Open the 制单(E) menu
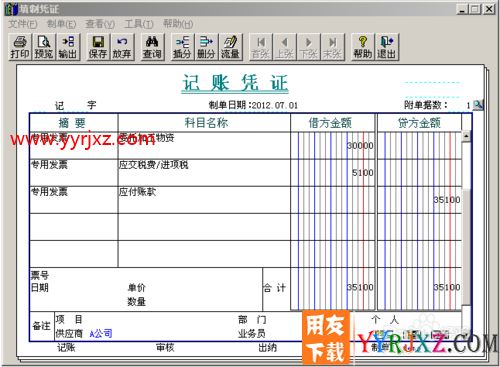500x367 pixels. click(61, 24)
